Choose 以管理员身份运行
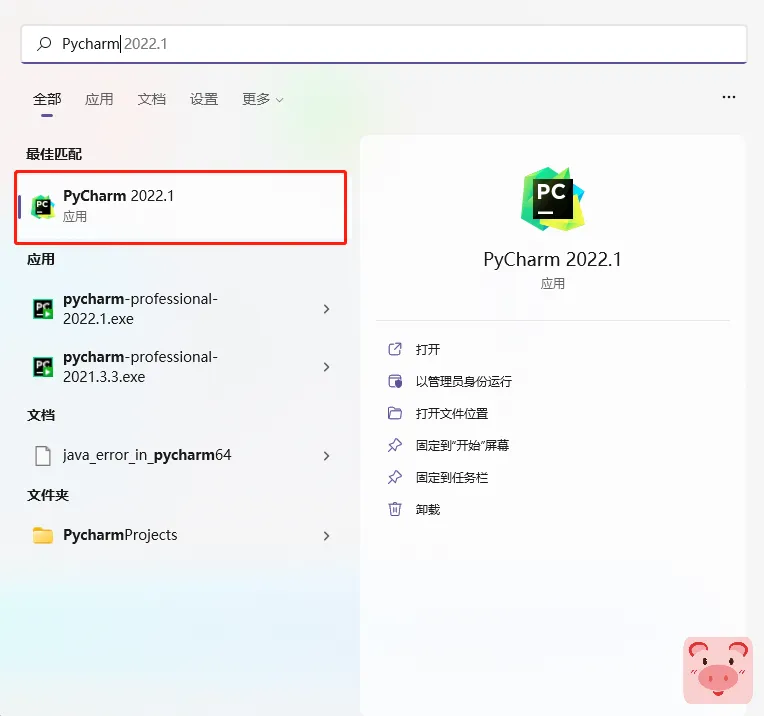Screen dimensions: 764x716 tap(463, 381)
